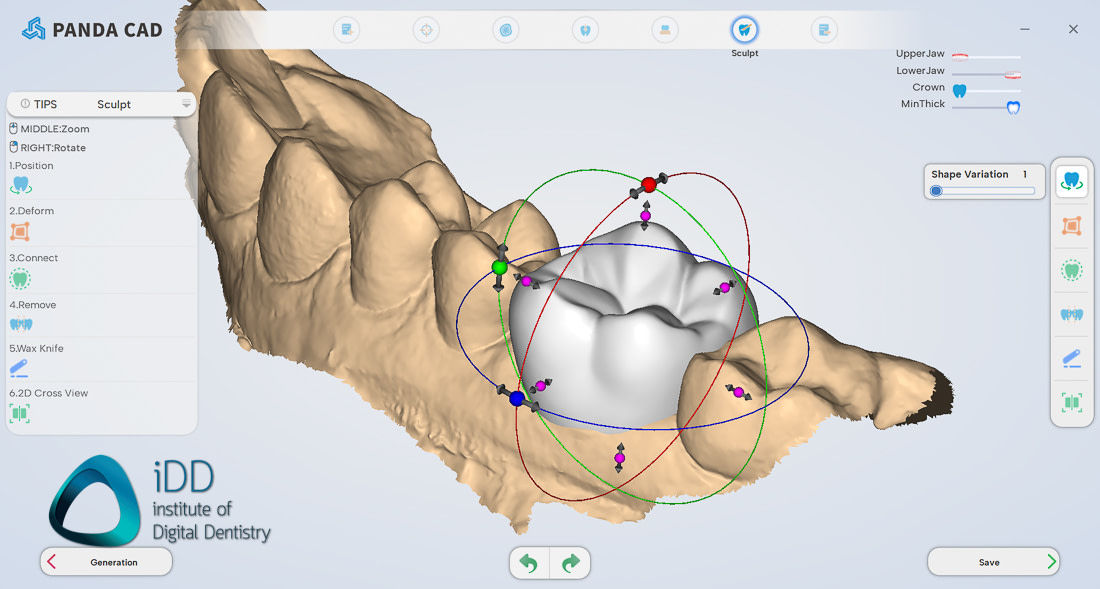The height and width of the screenshot is (589, 1100).
Task: Pick the Wax Knife tool in the right toolbar
Action: pyautogui.click(x=1072, y=358)
